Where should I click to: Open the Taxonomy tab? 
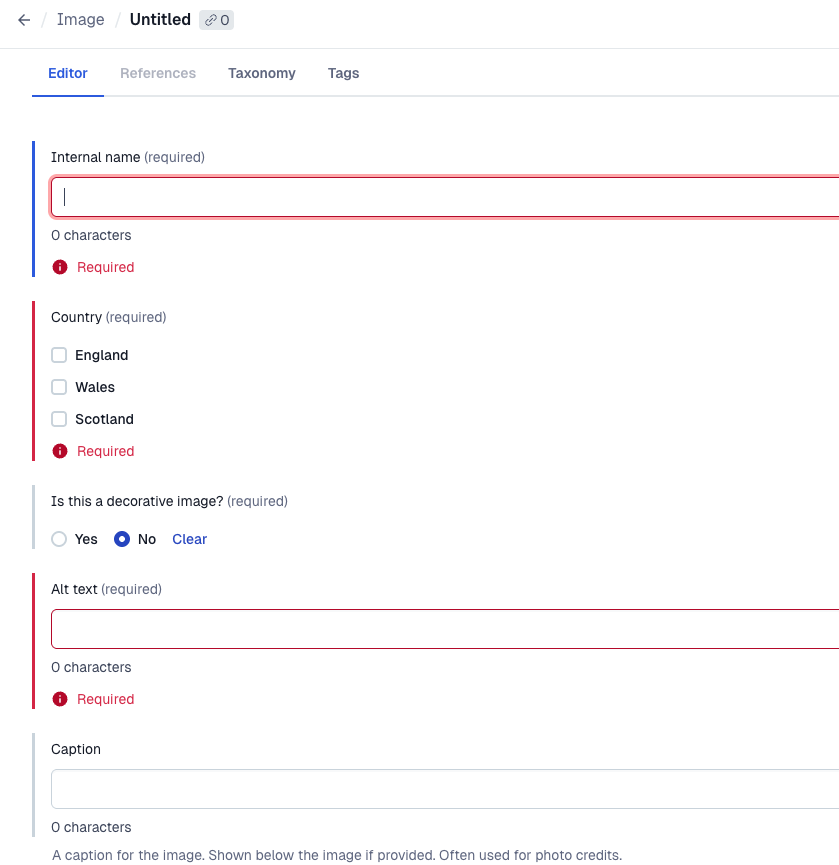261,73
